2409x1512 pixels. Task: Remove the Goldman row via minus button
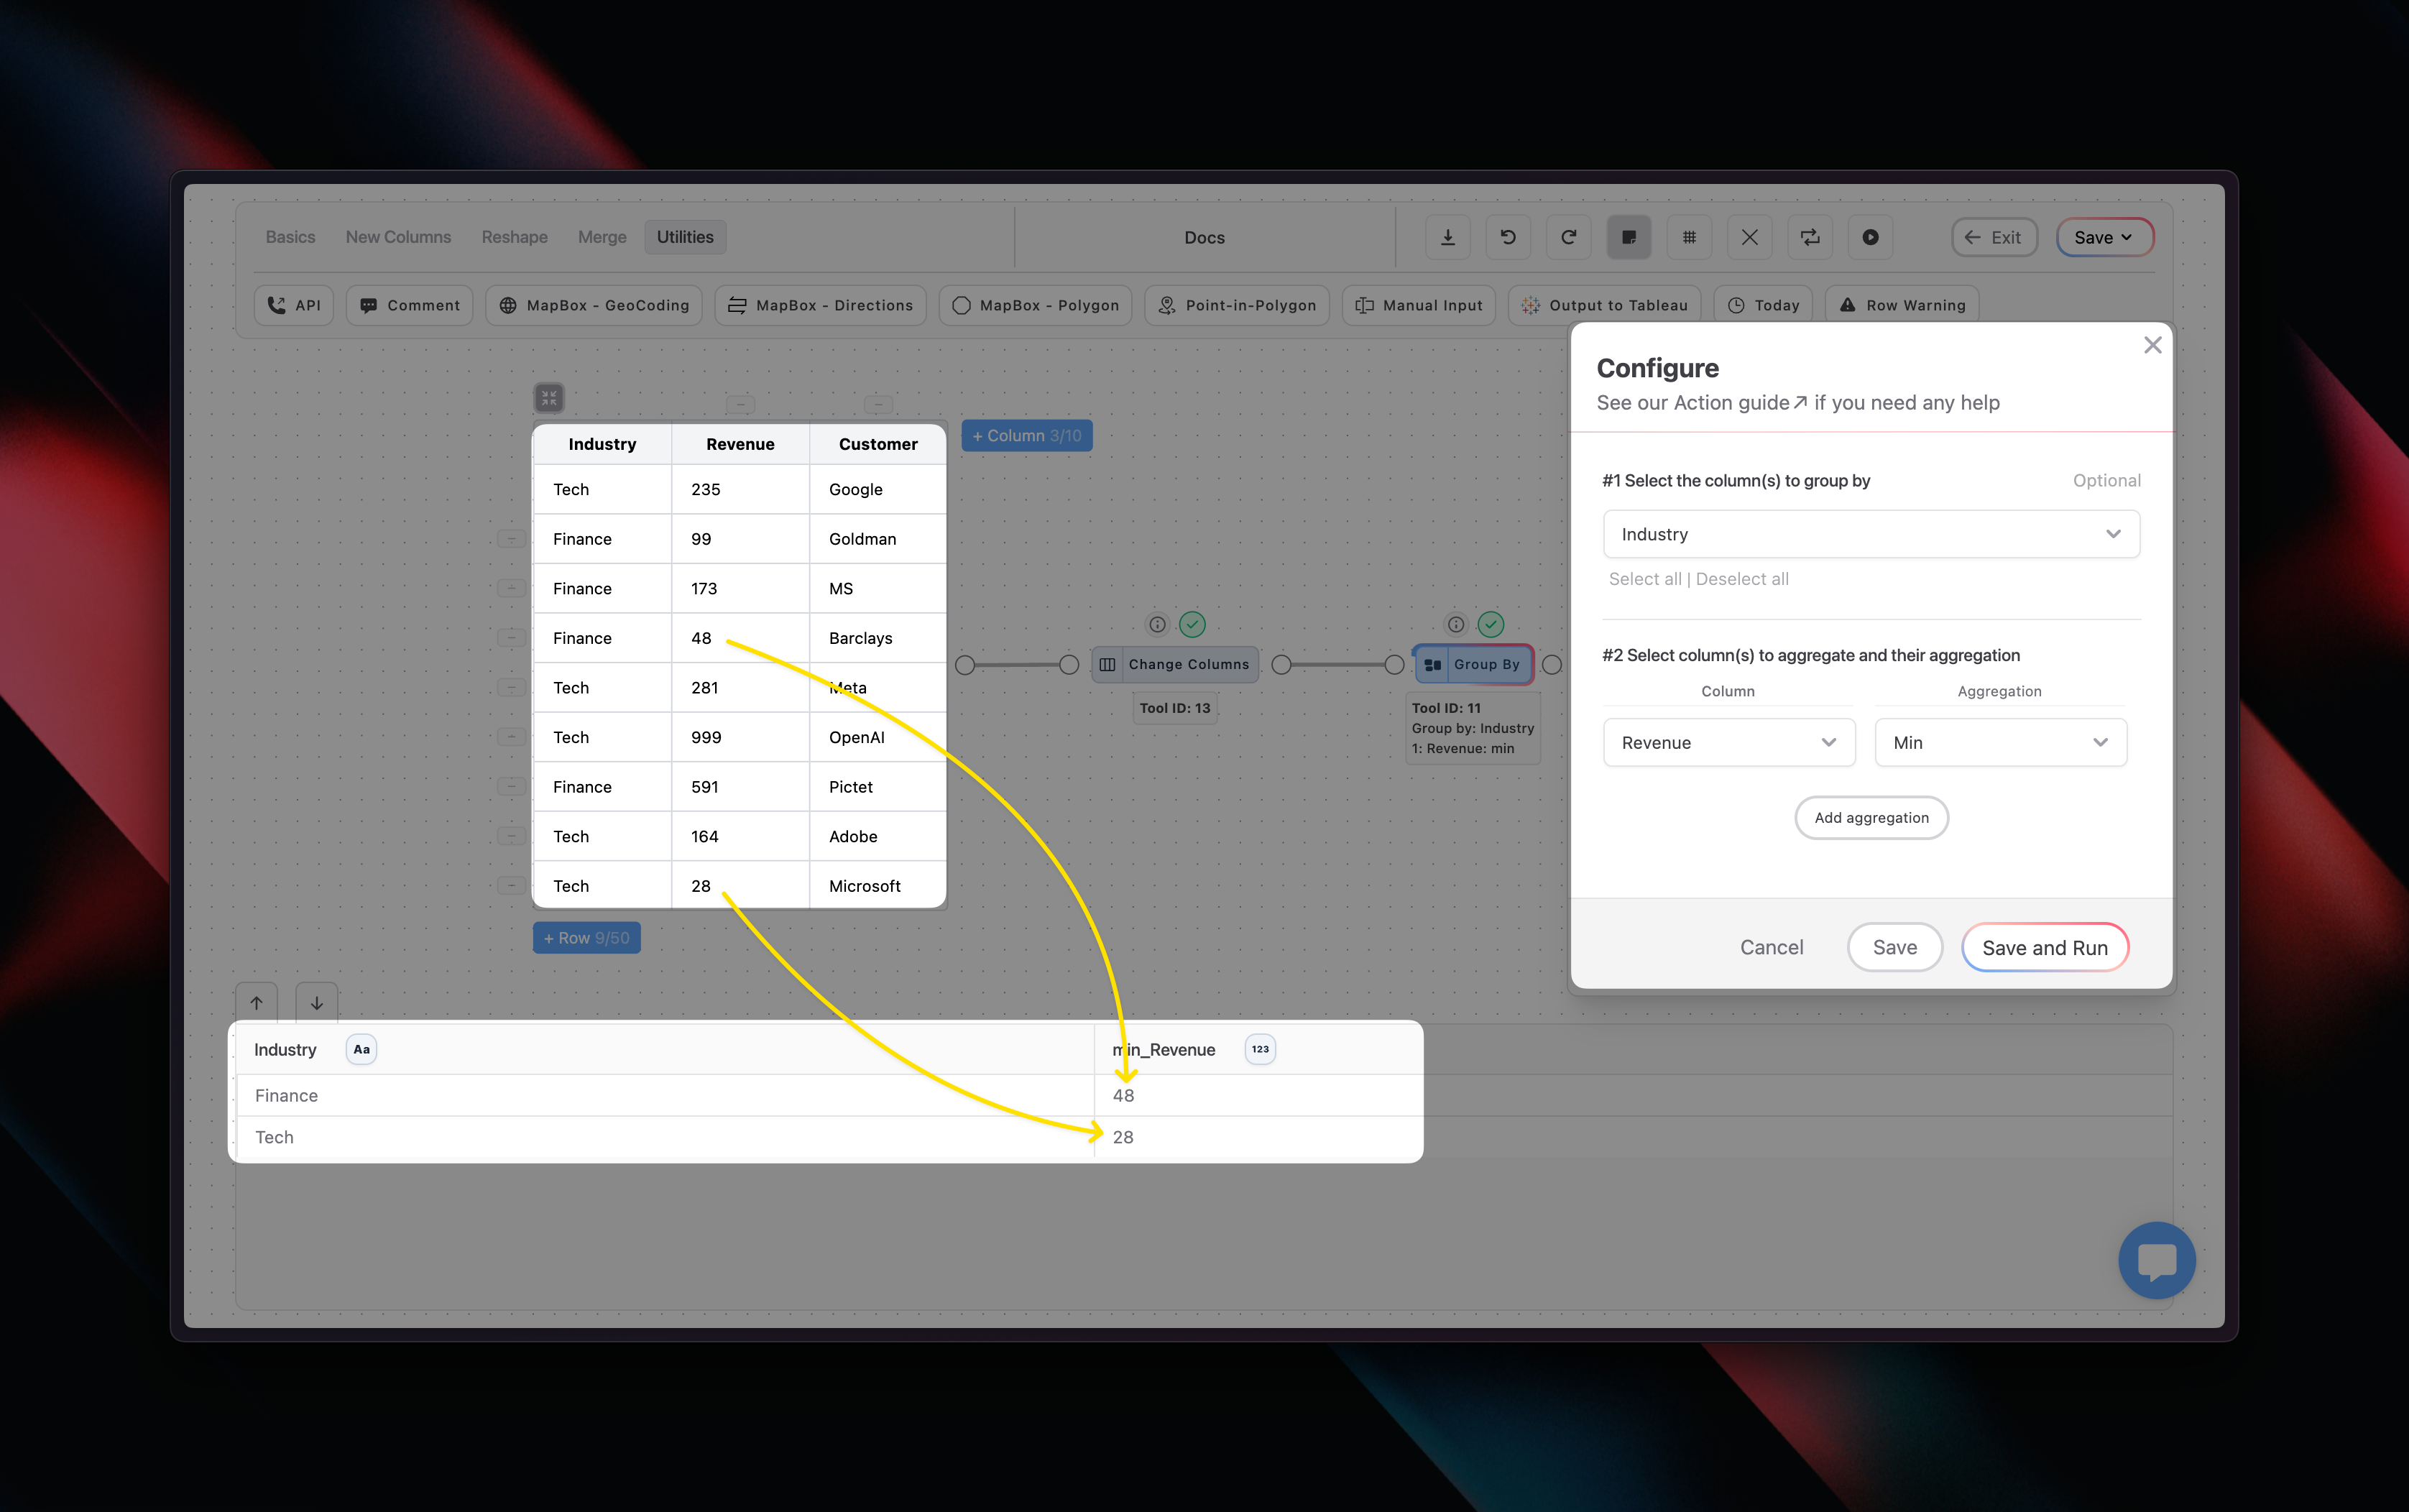click(x=512, y=539)
